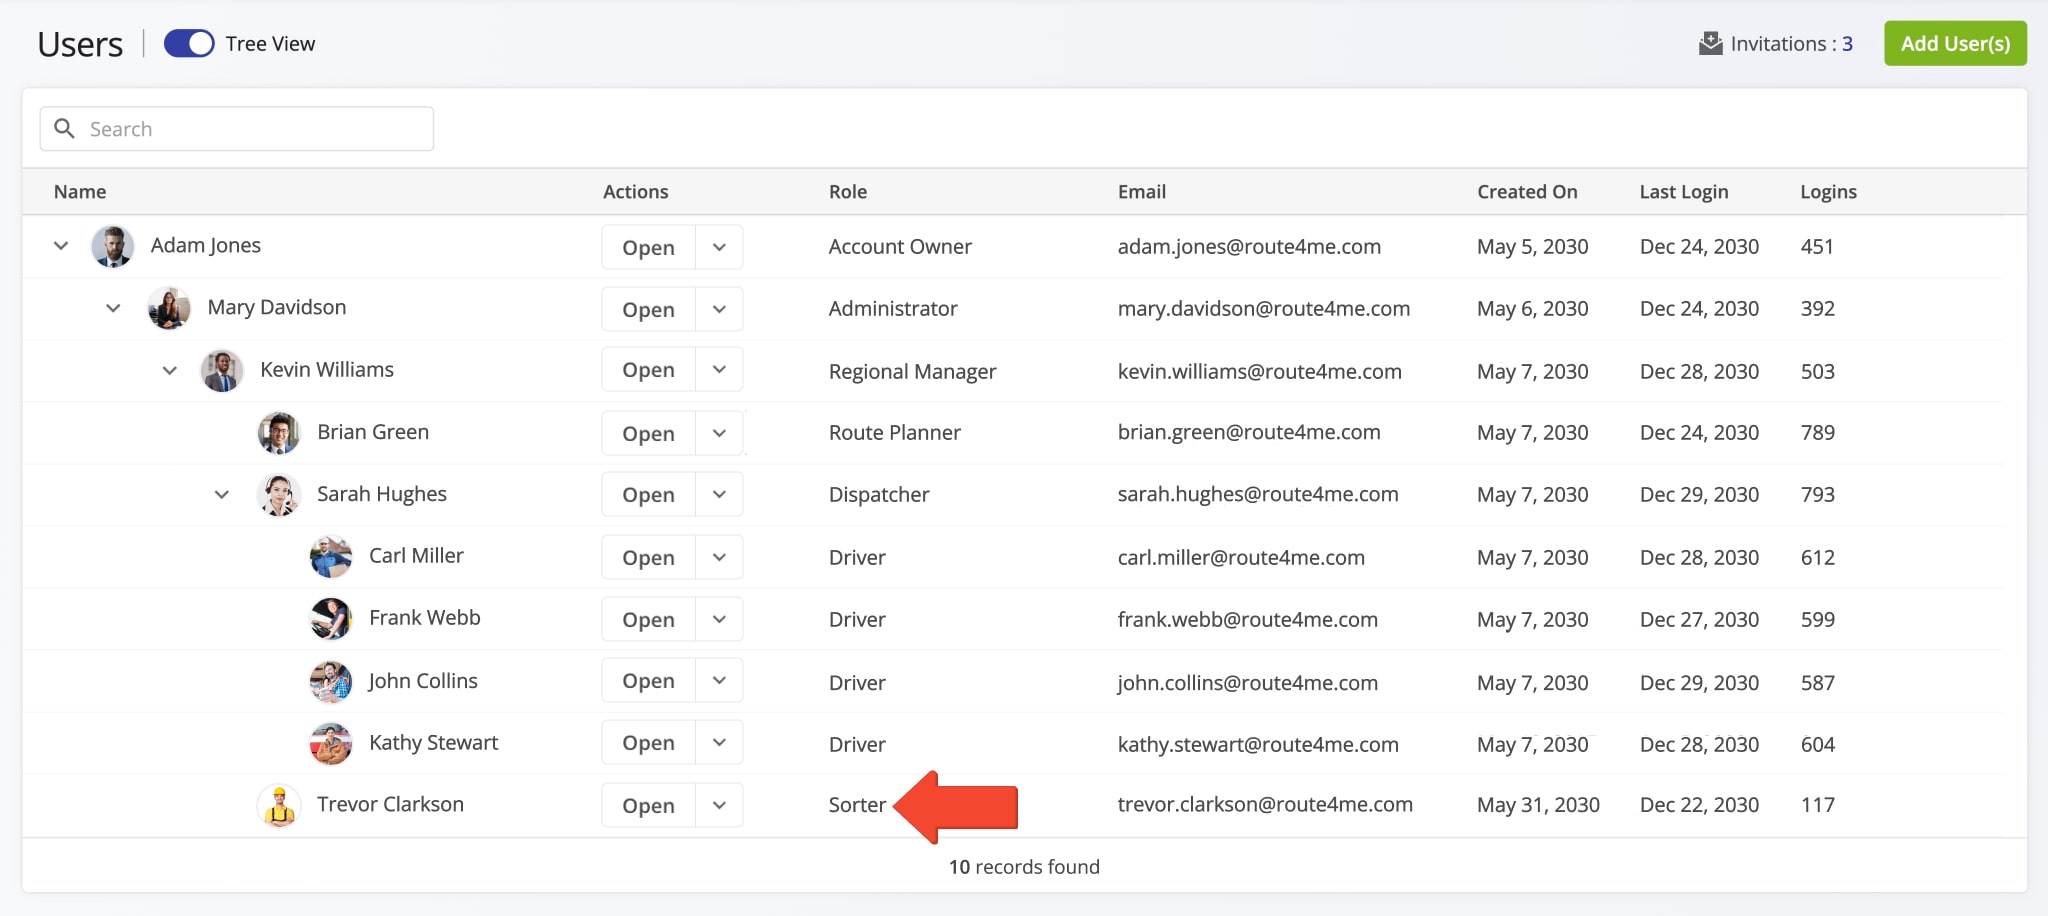This screenshot has height=916, width=2048.
Task: Click Frank Webb's avatar
Action: point(331,619)
